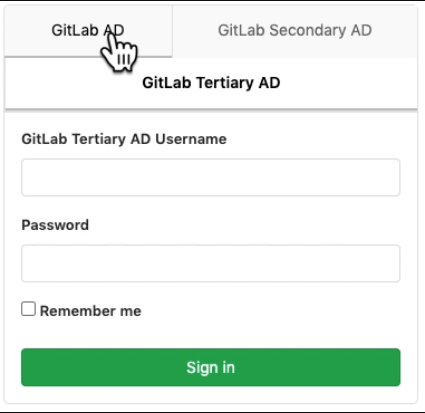Click the green Sign in button
425x413 pixels.
pyautogui.click(x=211, y=367)
